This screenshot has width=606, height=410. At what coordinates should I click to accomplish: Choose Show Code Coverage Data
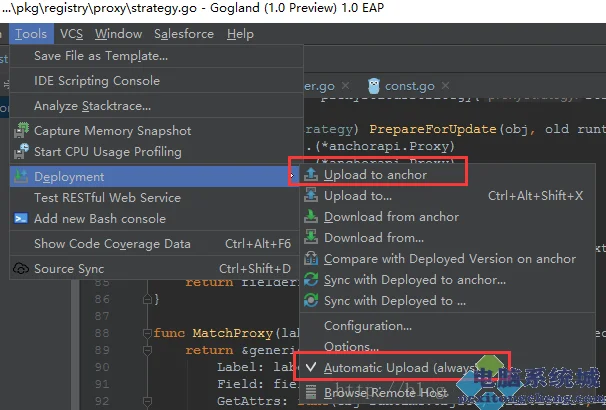coord(155,244)
